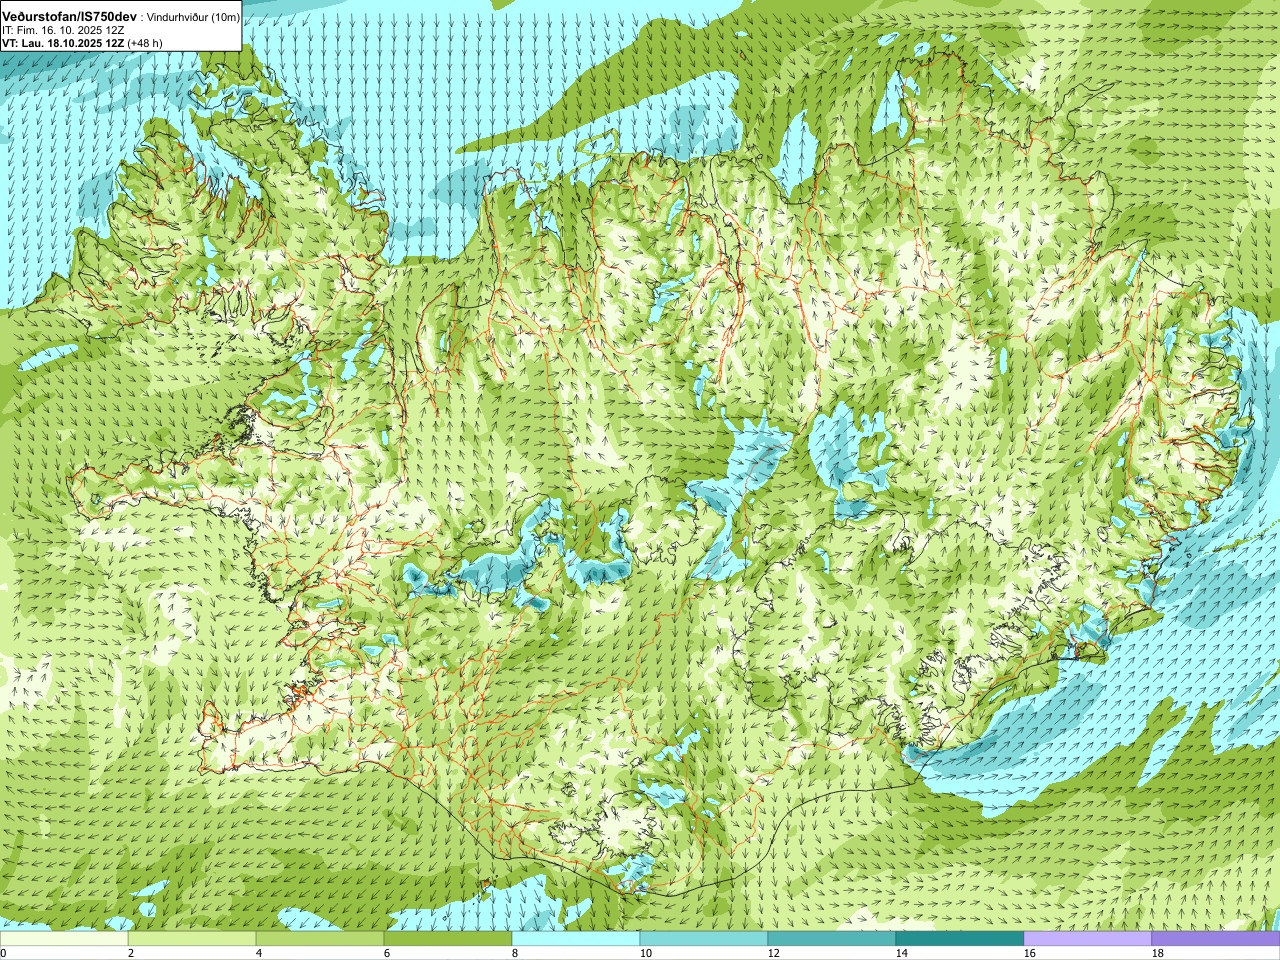The height and width of the screenshot is (960, 1280).
Task: Click legend scale value 2
Action: point(131,953)
